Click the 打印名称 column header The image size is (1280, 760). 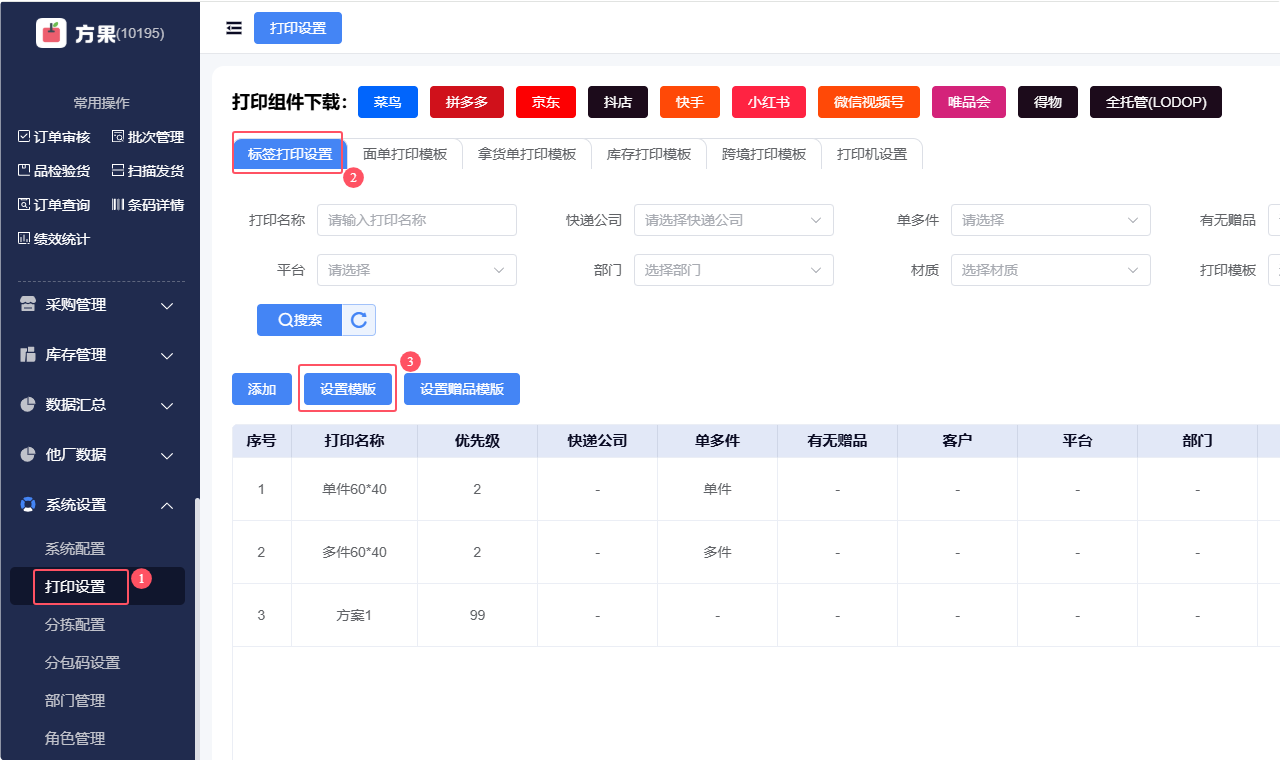pos(354,441)
